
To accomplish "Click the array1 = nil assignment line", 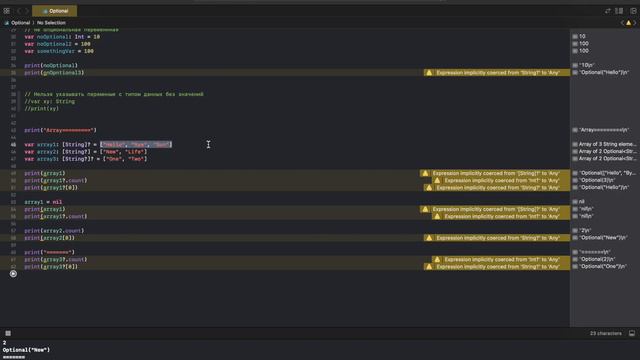I will pos(43,202).
